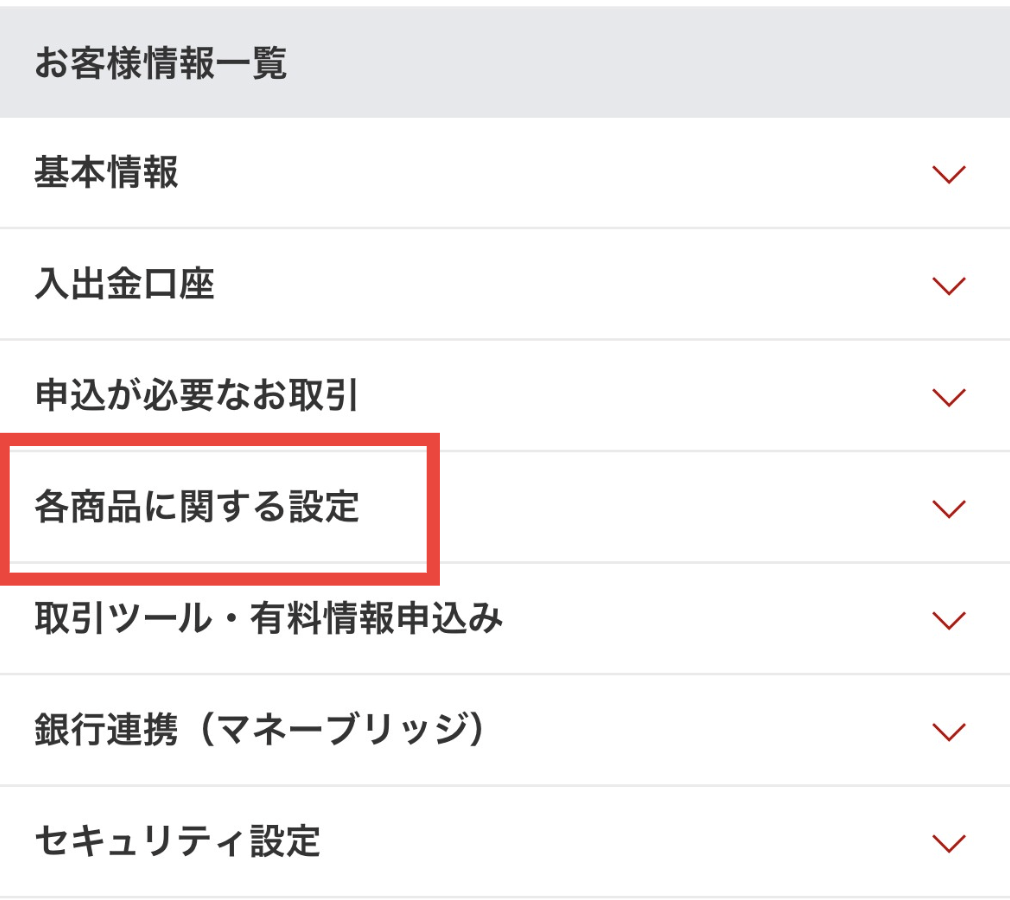Click the お客様情報一覧 header
Screen dimensions: 1010x900
[160, 64]
